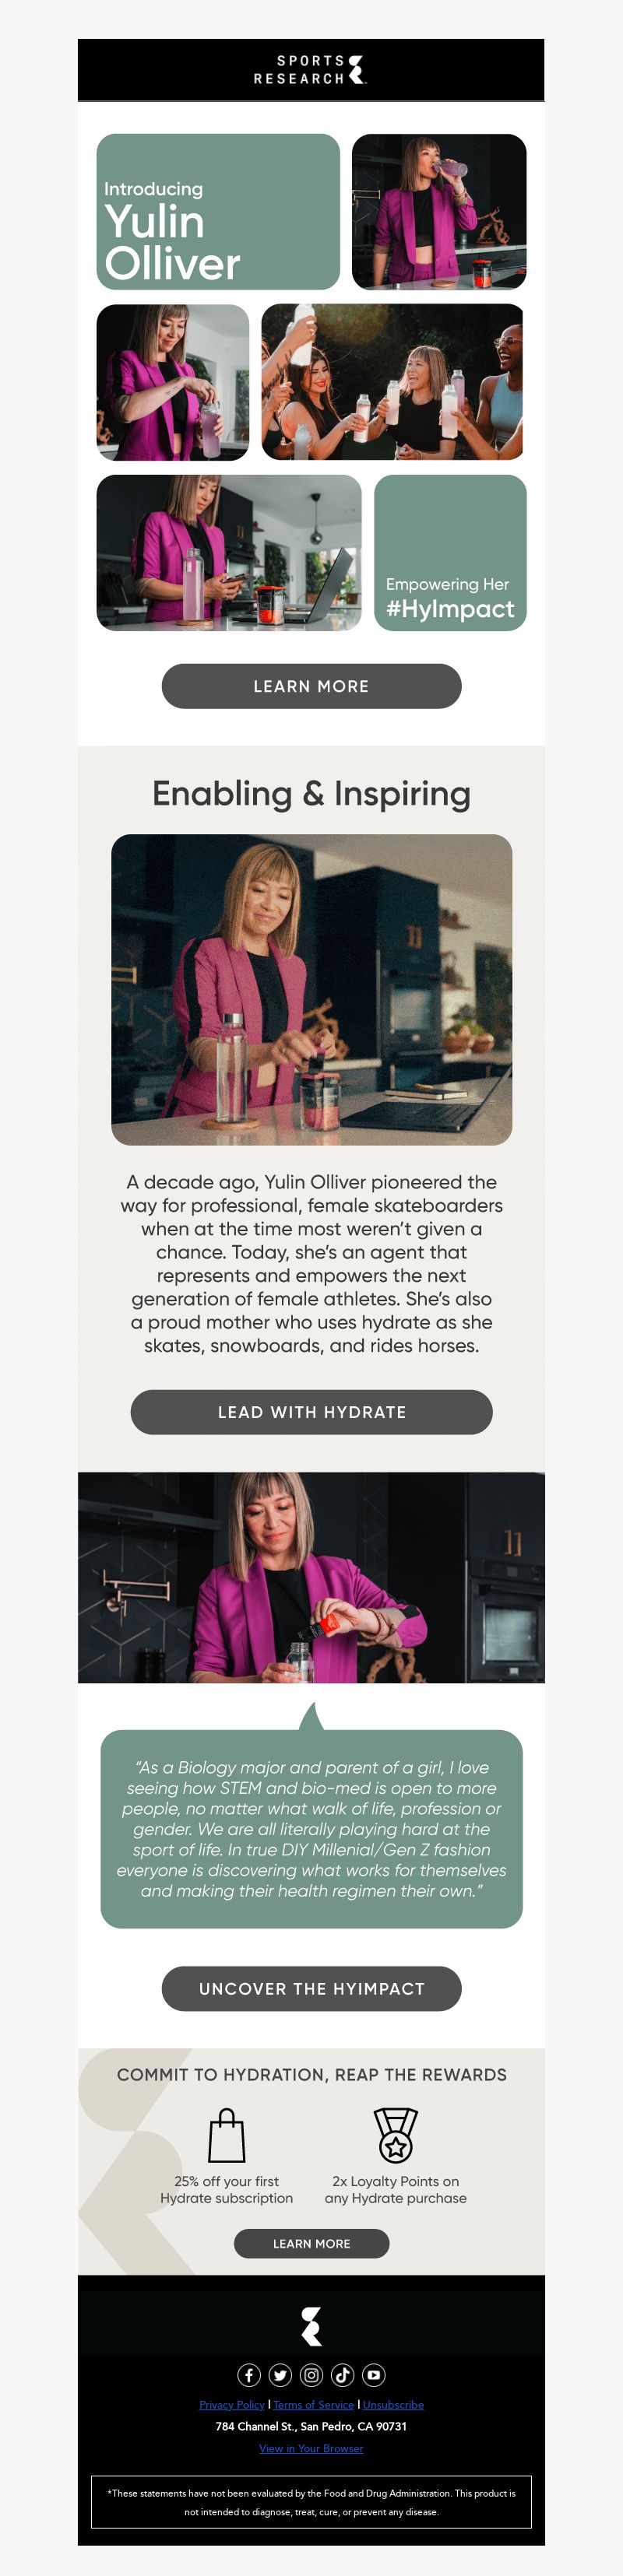
Task: Click the Sports Research header logo
Action: [x=311, y=70]
